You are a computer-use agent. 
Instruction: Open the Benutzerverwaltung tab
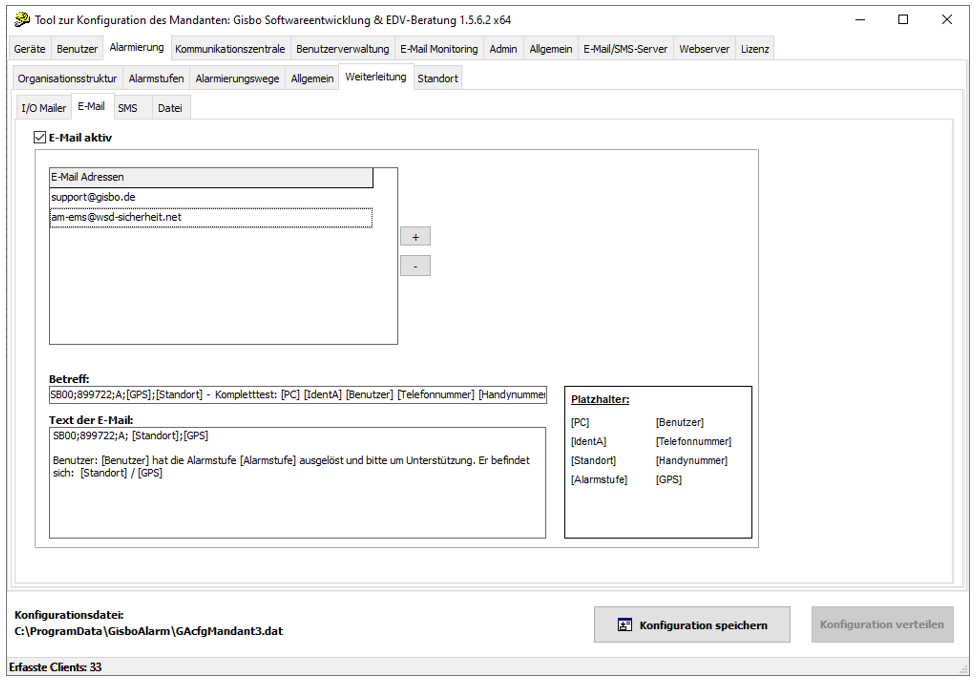point(343,49)
